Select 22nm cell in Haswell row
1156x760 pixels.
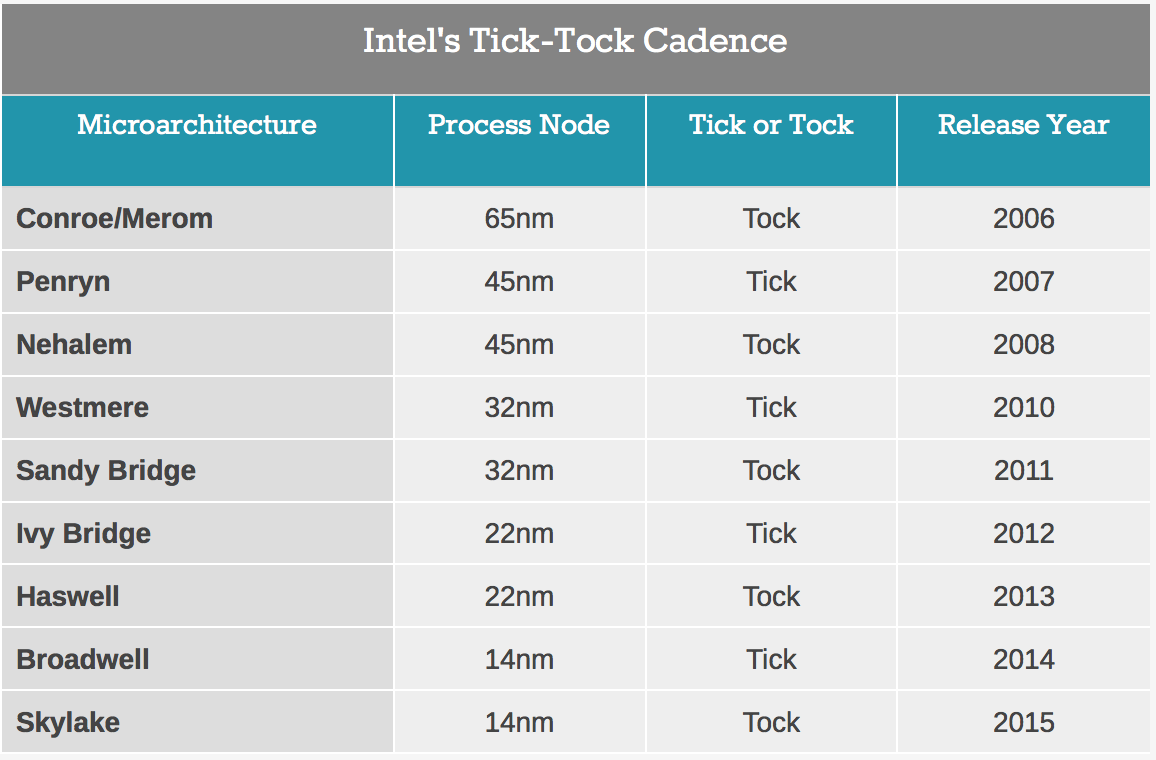(520, 596)
